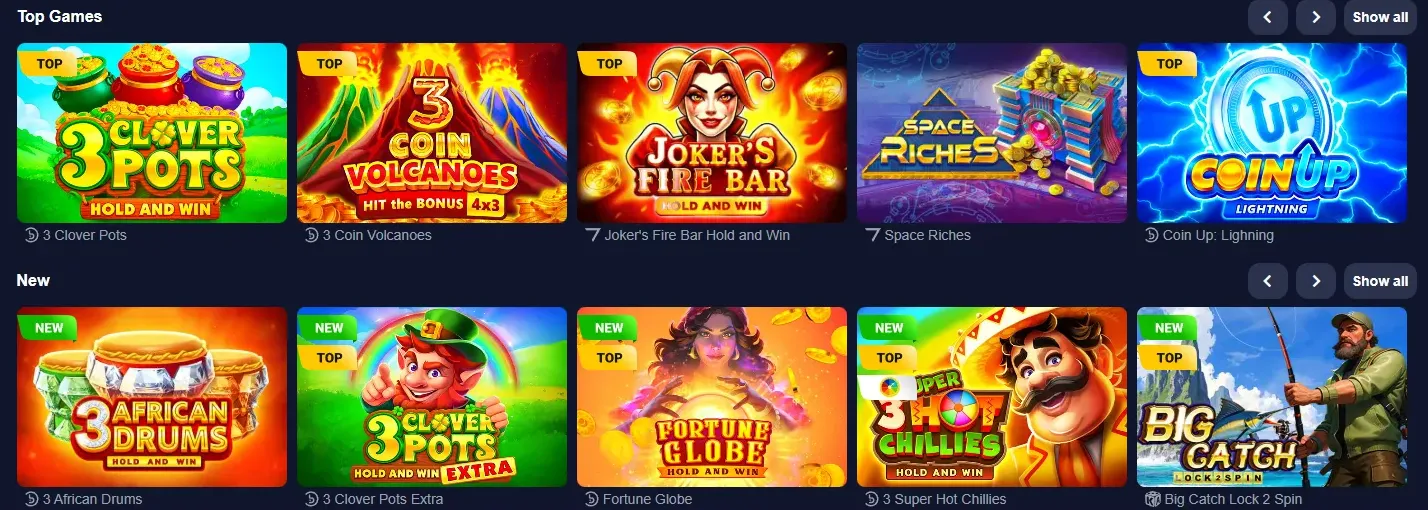Viewport: 1428px width, 510px height.
Task: Open the 3 Super Hot Chillies tile
Action: click(x=992, y=397)
